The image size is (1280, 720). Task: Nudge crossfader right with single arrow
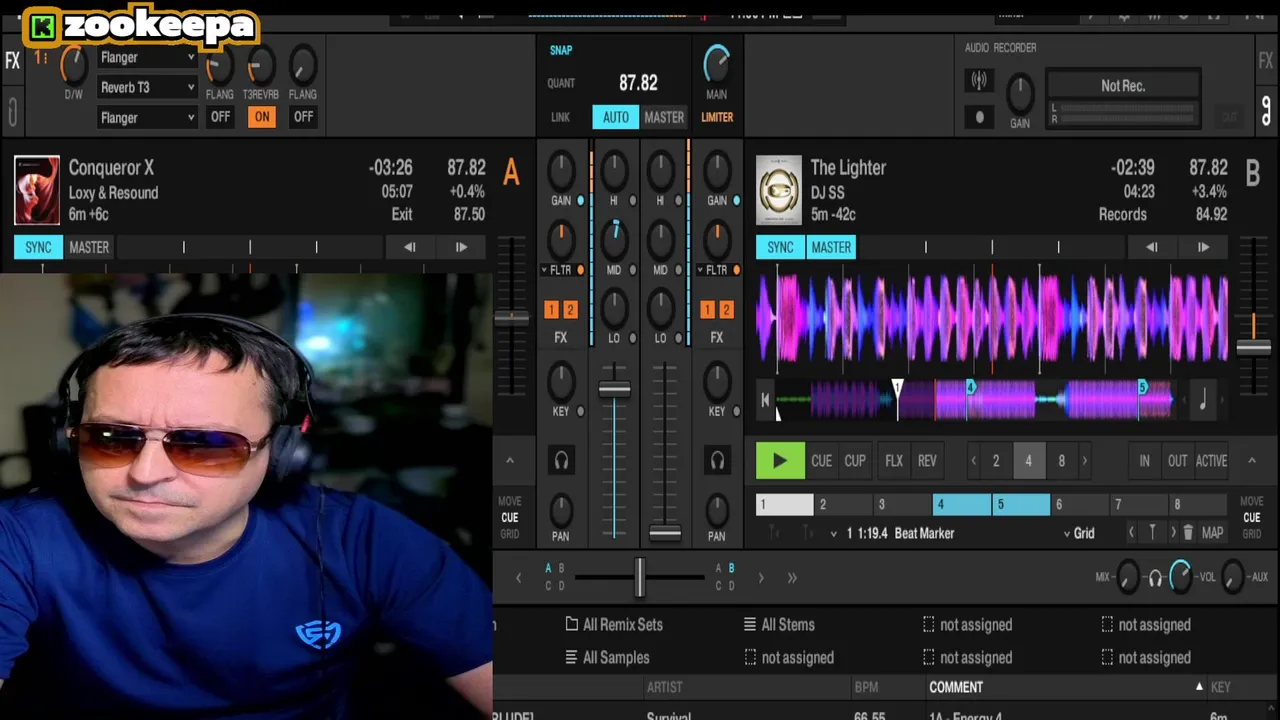pos(761,577)
